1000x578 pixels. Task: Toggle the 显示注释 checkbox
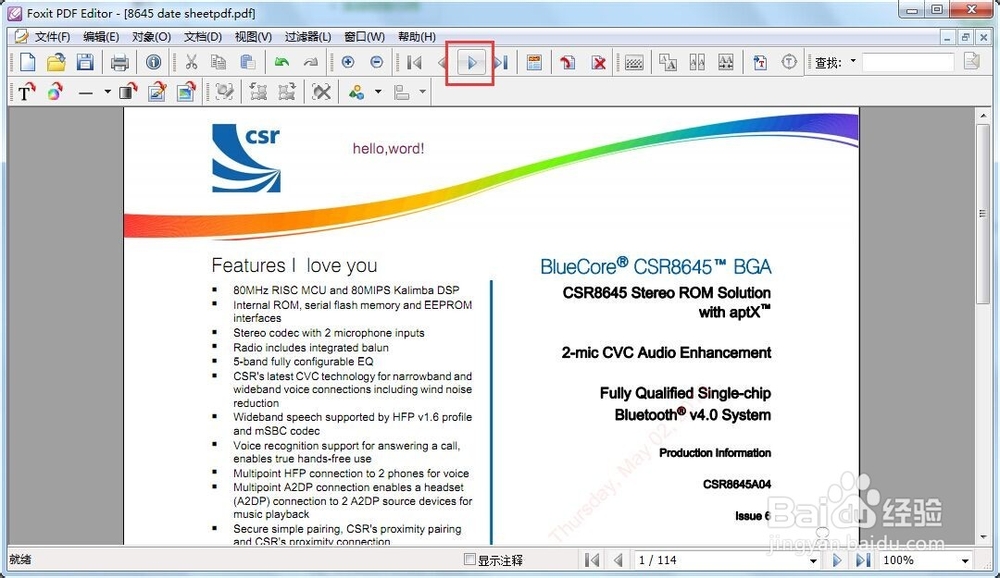pyautogui.click(x=470, y=559)
